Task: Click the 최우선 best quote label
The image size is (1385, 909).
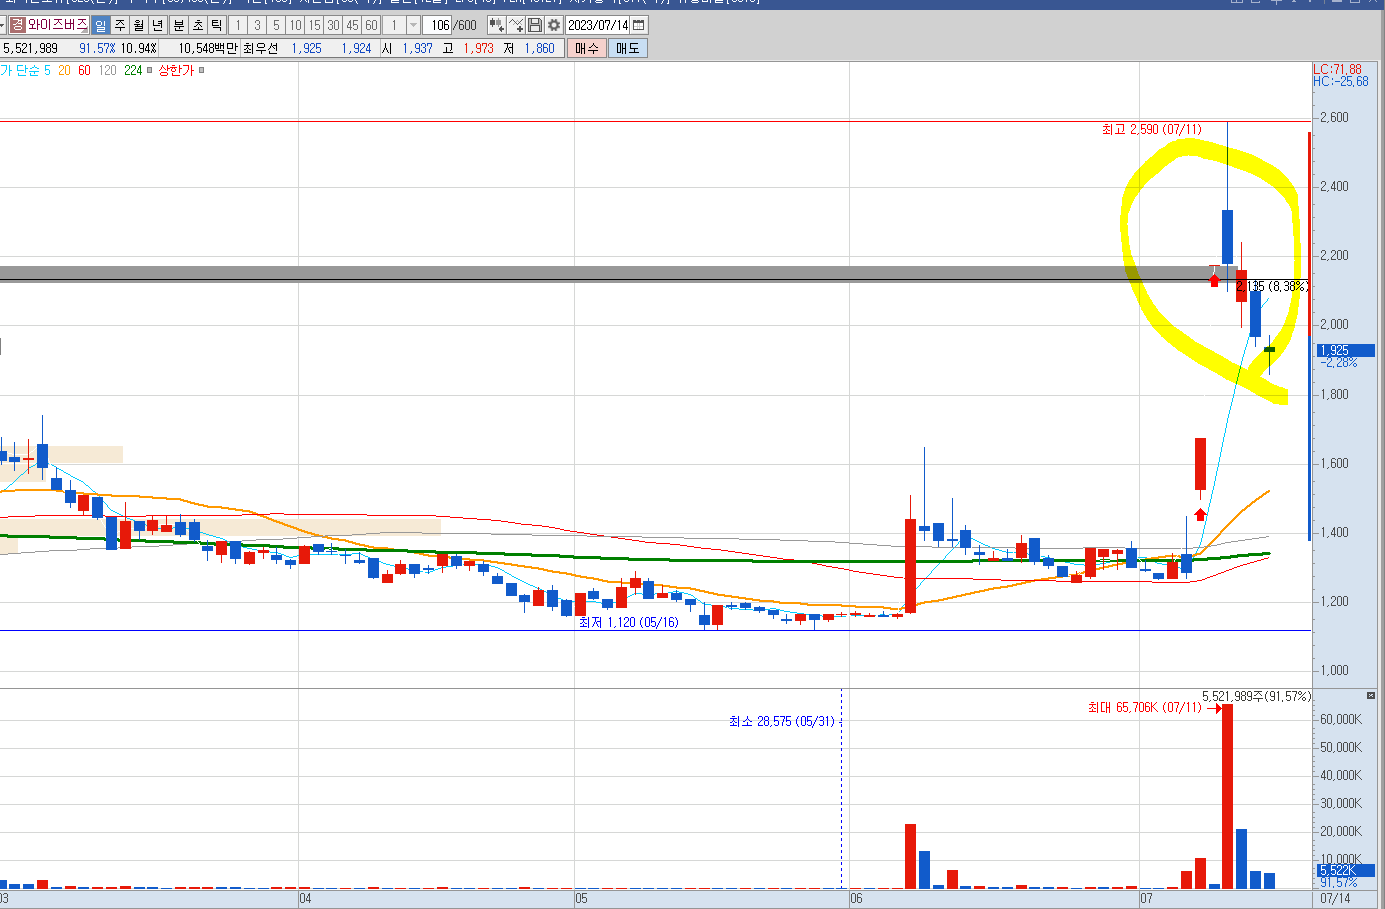Action: pyautogui.click(x=260, y=48)
